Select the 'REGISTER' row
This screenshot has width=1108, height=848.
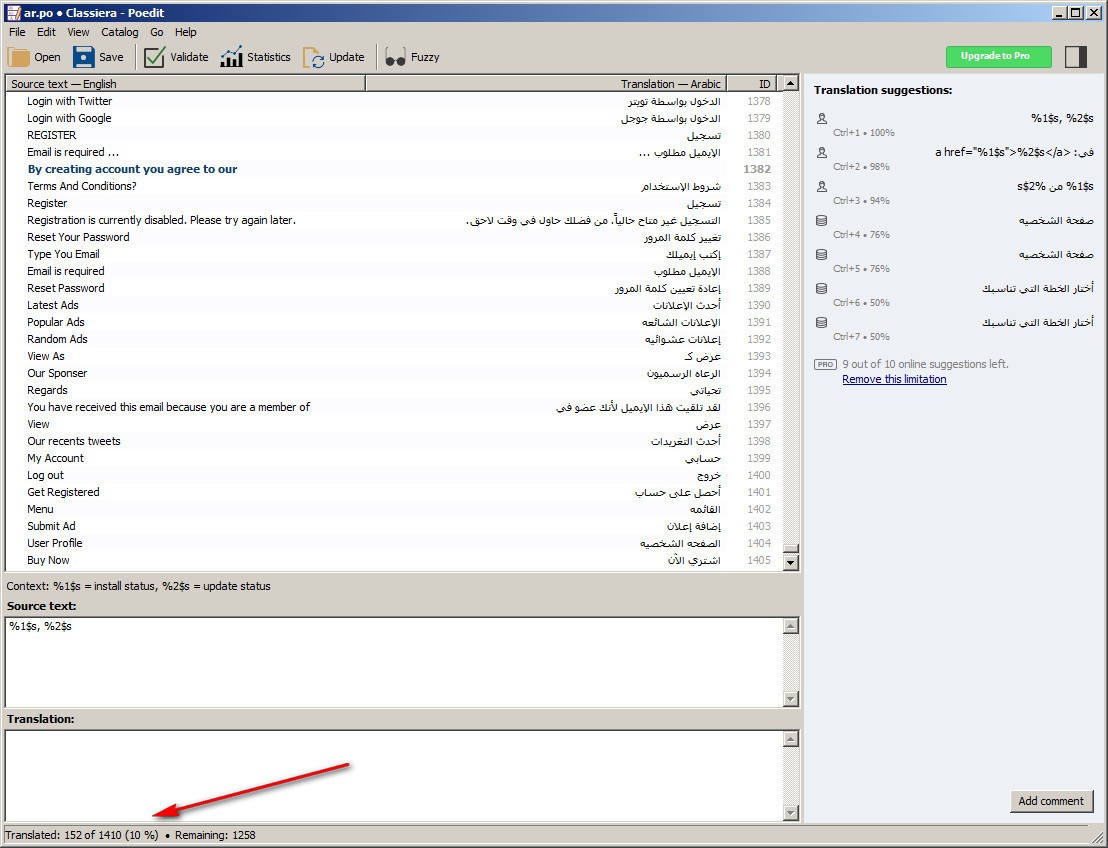tap(393, 135)
